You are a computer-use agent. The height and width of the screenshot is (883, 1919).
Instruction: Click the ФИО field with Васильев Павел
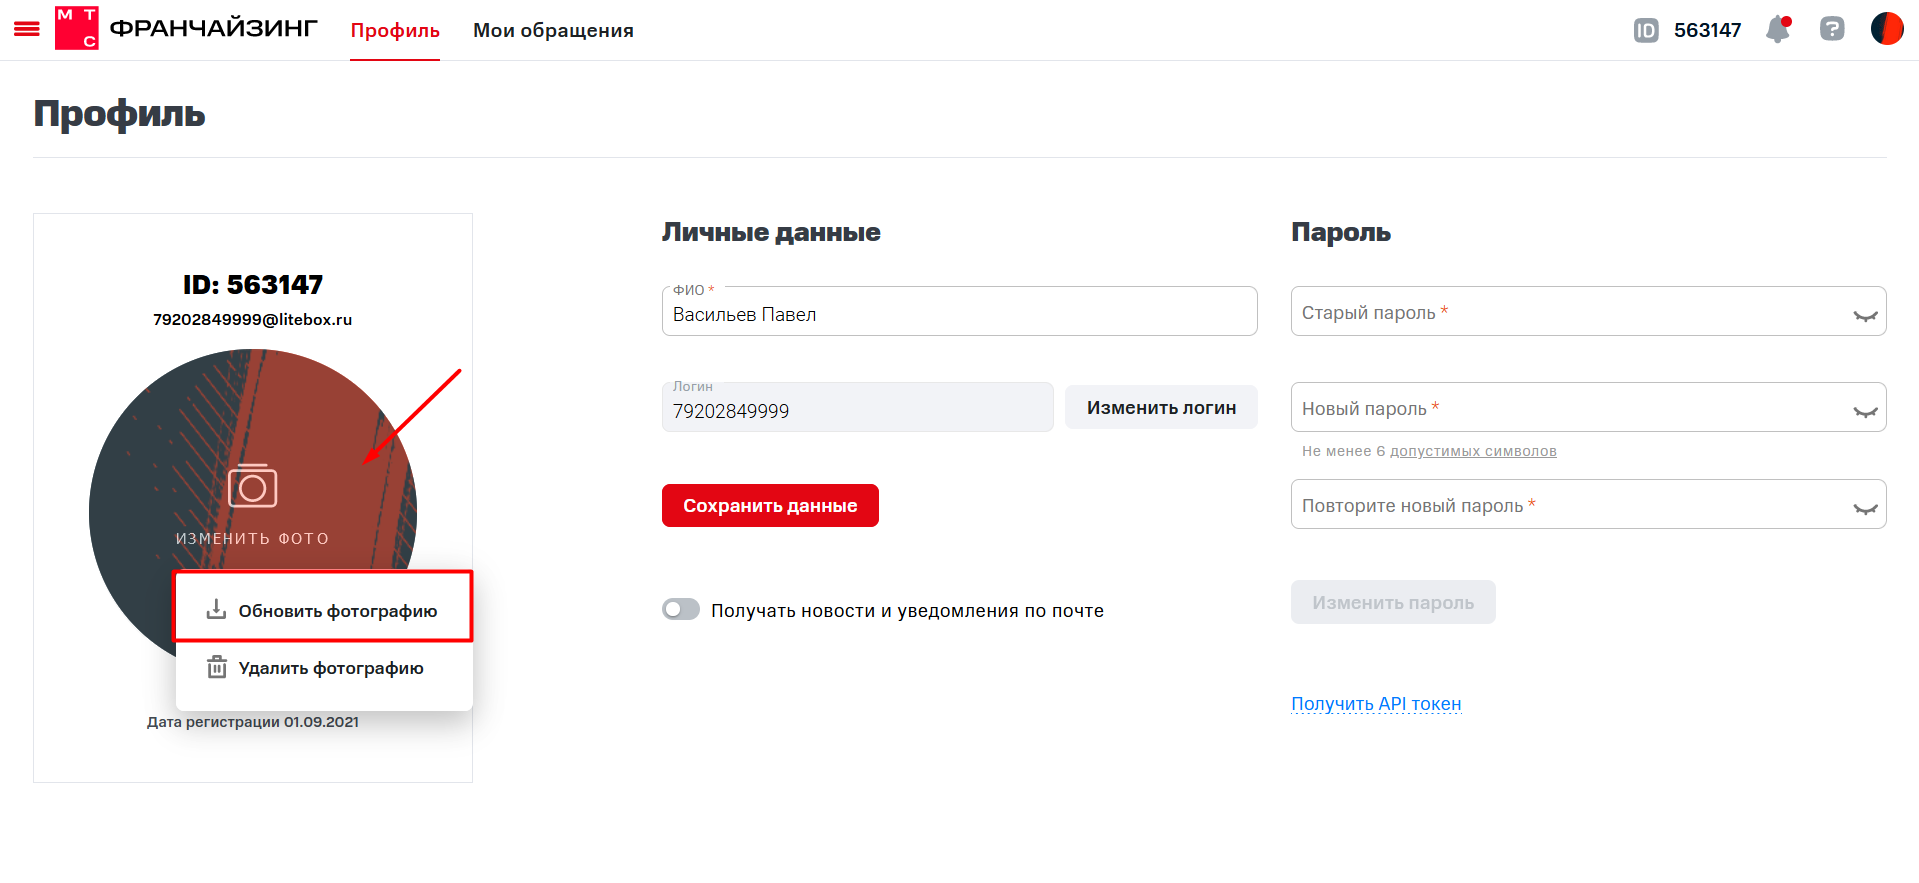pyautogui.click(x=959, y=311)
